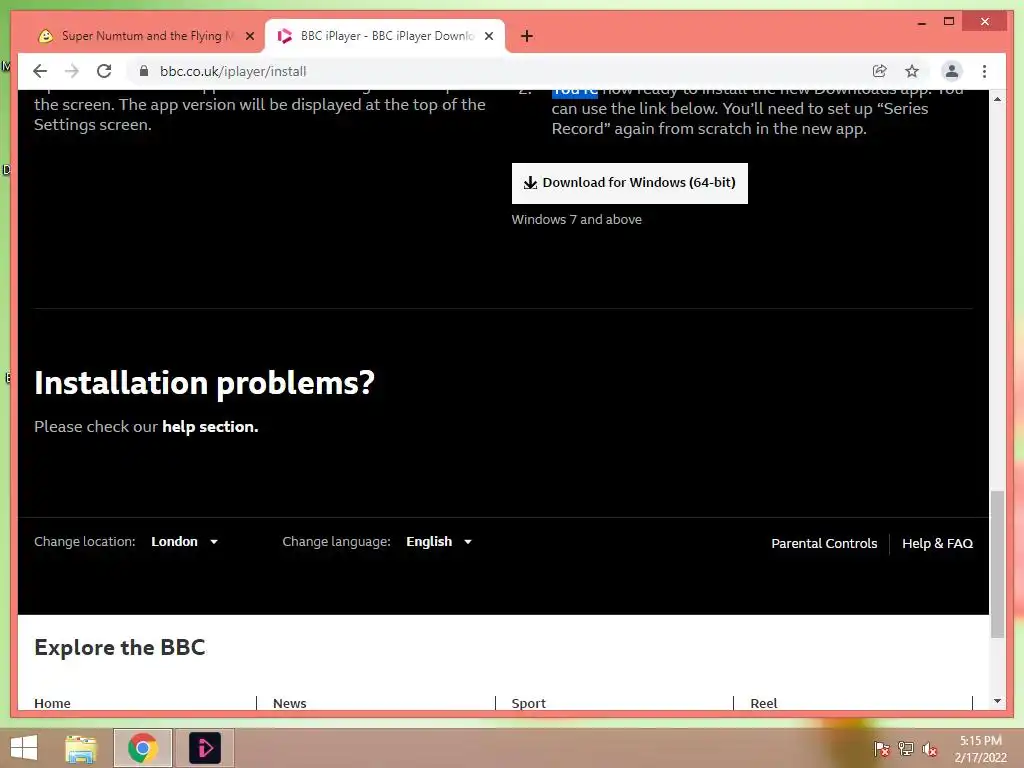This screenshot has width=1024, height=768.
Task: Click the Sport link under Explore the BBC
Action: [x=528, y=703]
